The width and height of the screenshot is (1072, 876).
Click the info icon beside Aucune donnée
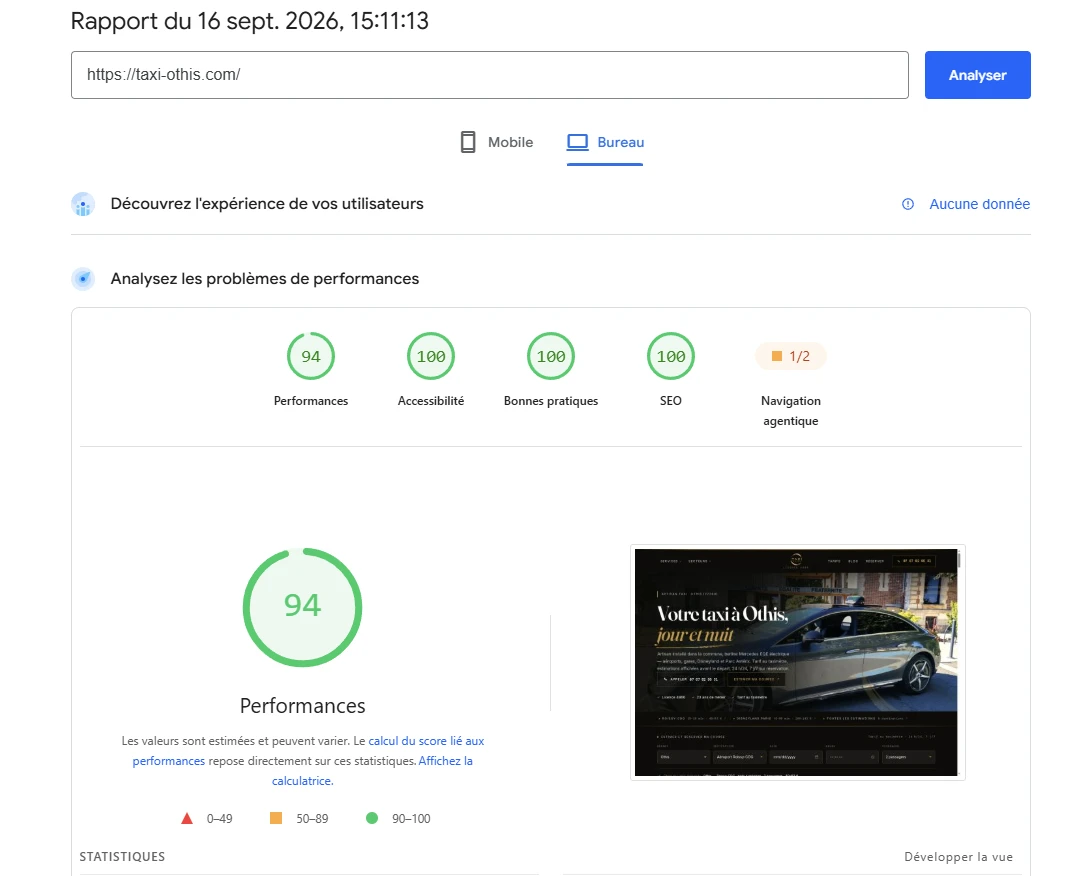click(908, 204)
